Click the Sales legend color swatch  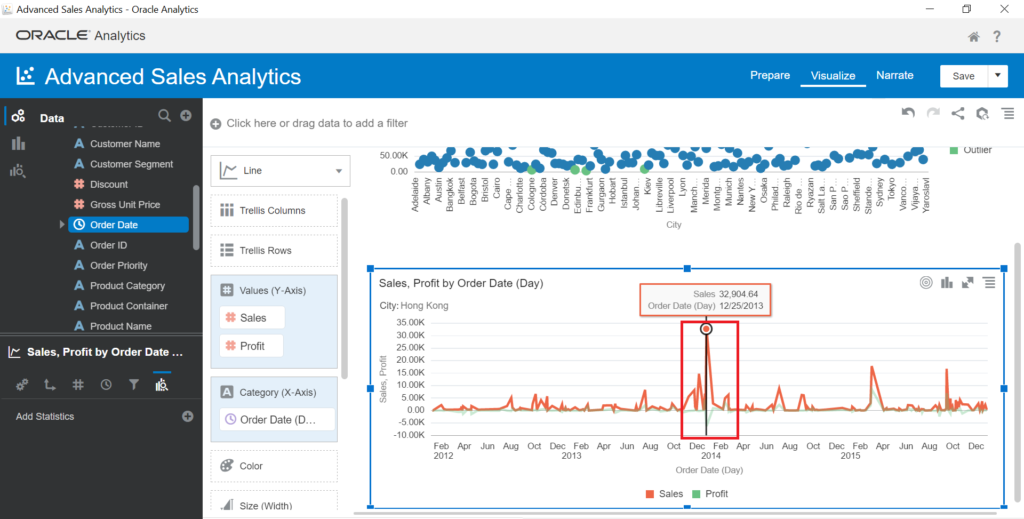click(x=650, y=494)
